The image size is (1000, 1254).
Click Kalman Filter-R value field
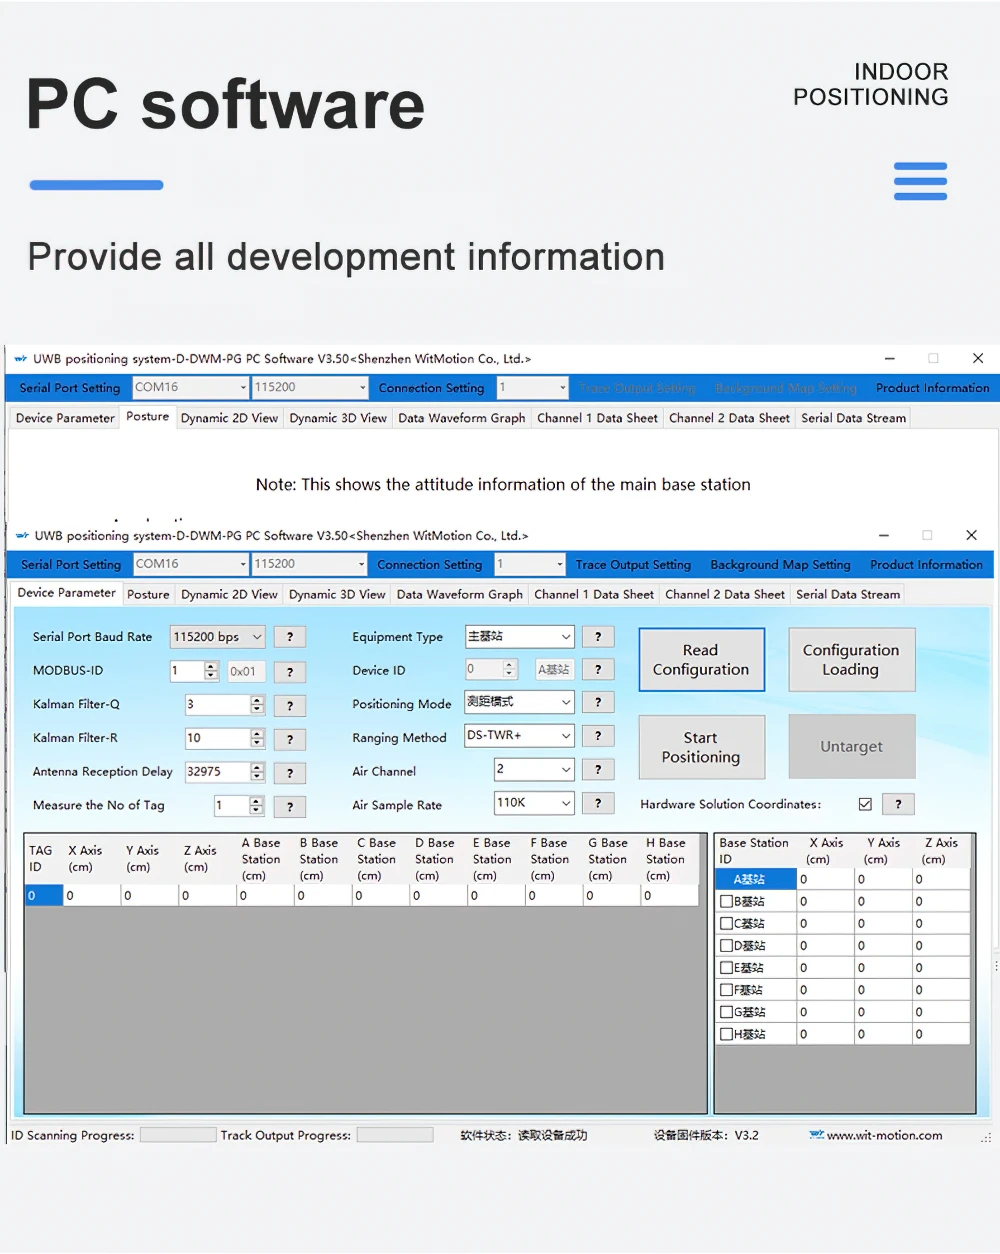click(217, 738)
